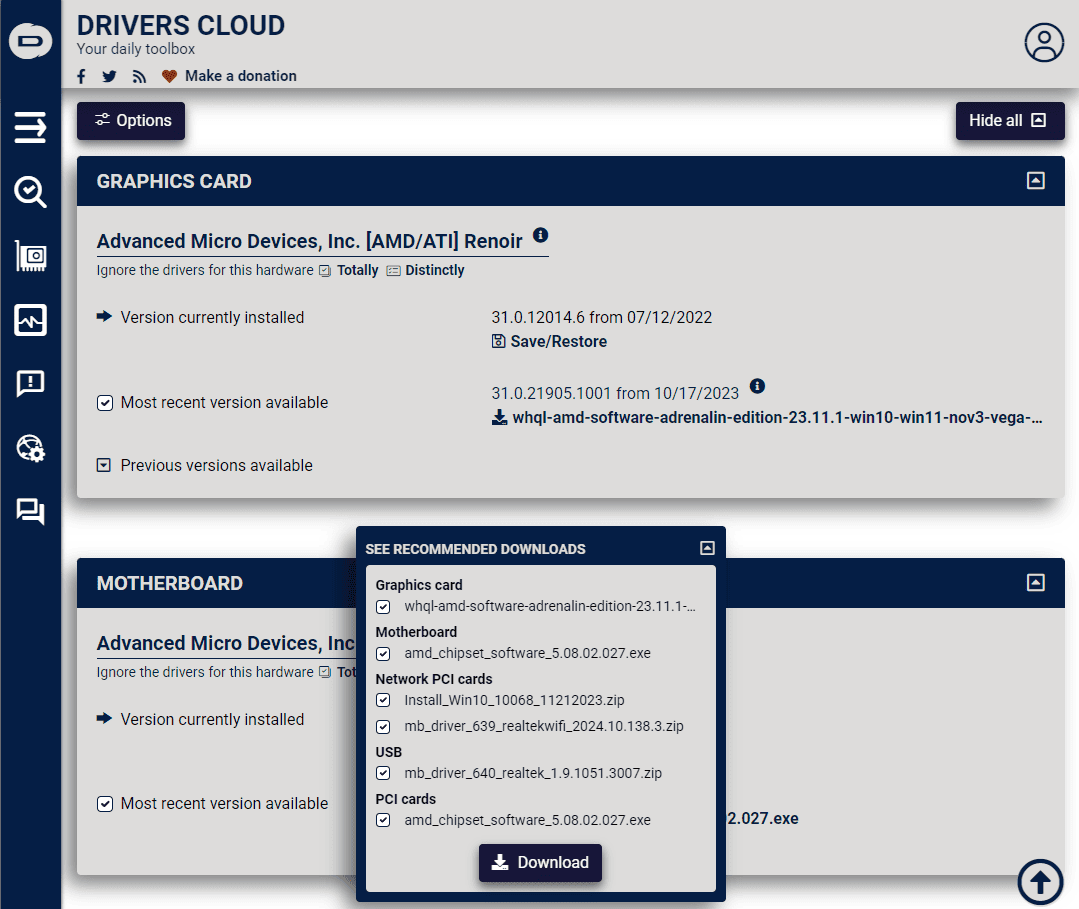This screenshot has width=1079, height=909.
Task: Click the scroll-to-top arrow at bottom right
Action: (x=1040, y=882)
